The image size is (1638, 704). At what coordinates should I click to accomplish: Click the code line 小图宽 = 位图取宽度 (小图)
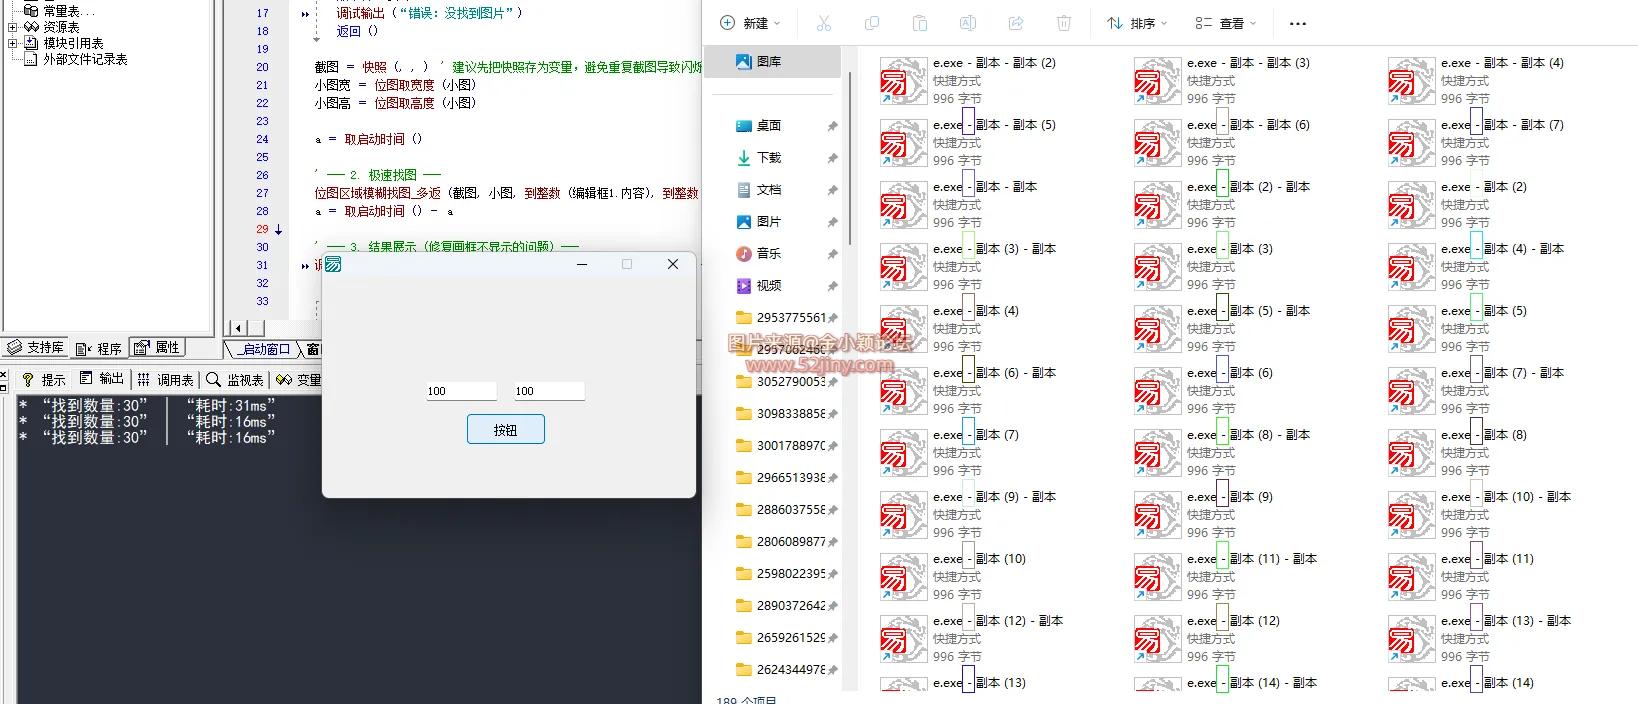click(395, 85)
